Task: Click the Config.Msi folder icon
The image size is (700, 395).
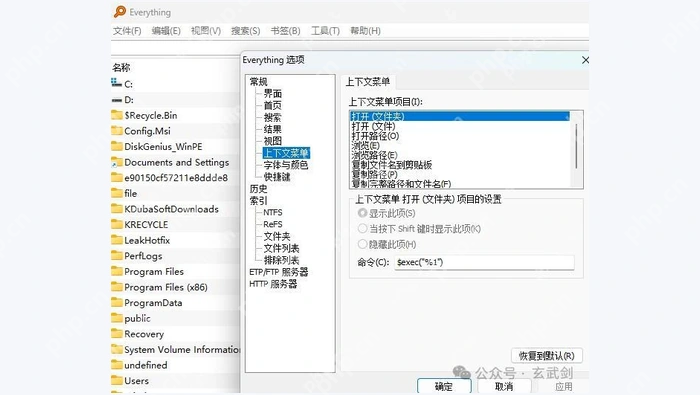Action: pos(117,131)
